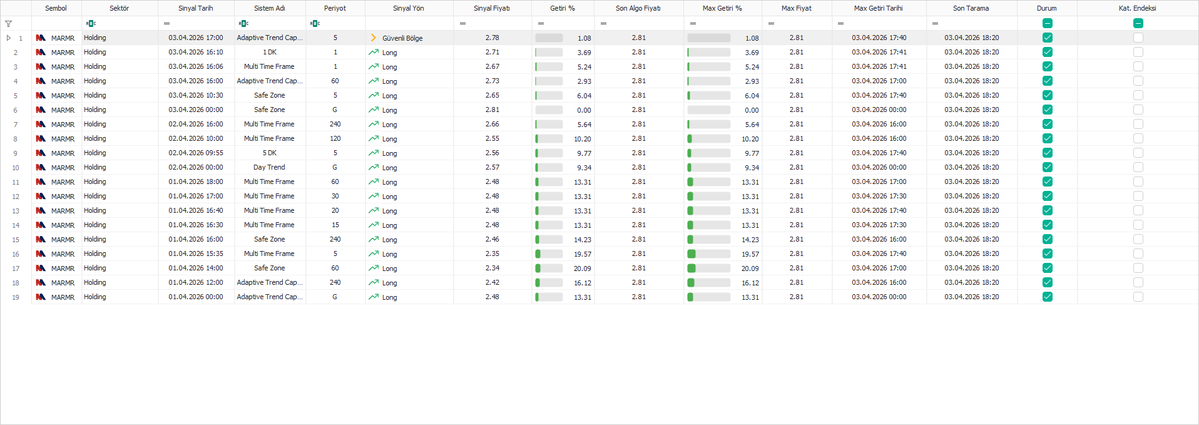1199x425 pixels.
Task: Click the MARMR logo icon in row 1
Action: (41, 37)
